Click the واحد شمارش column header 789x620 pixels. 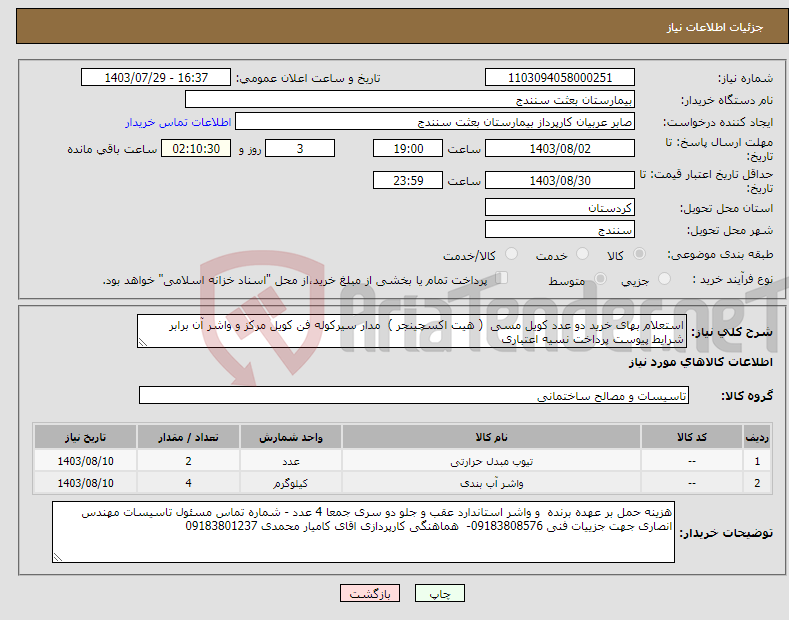tap(291, 437)
